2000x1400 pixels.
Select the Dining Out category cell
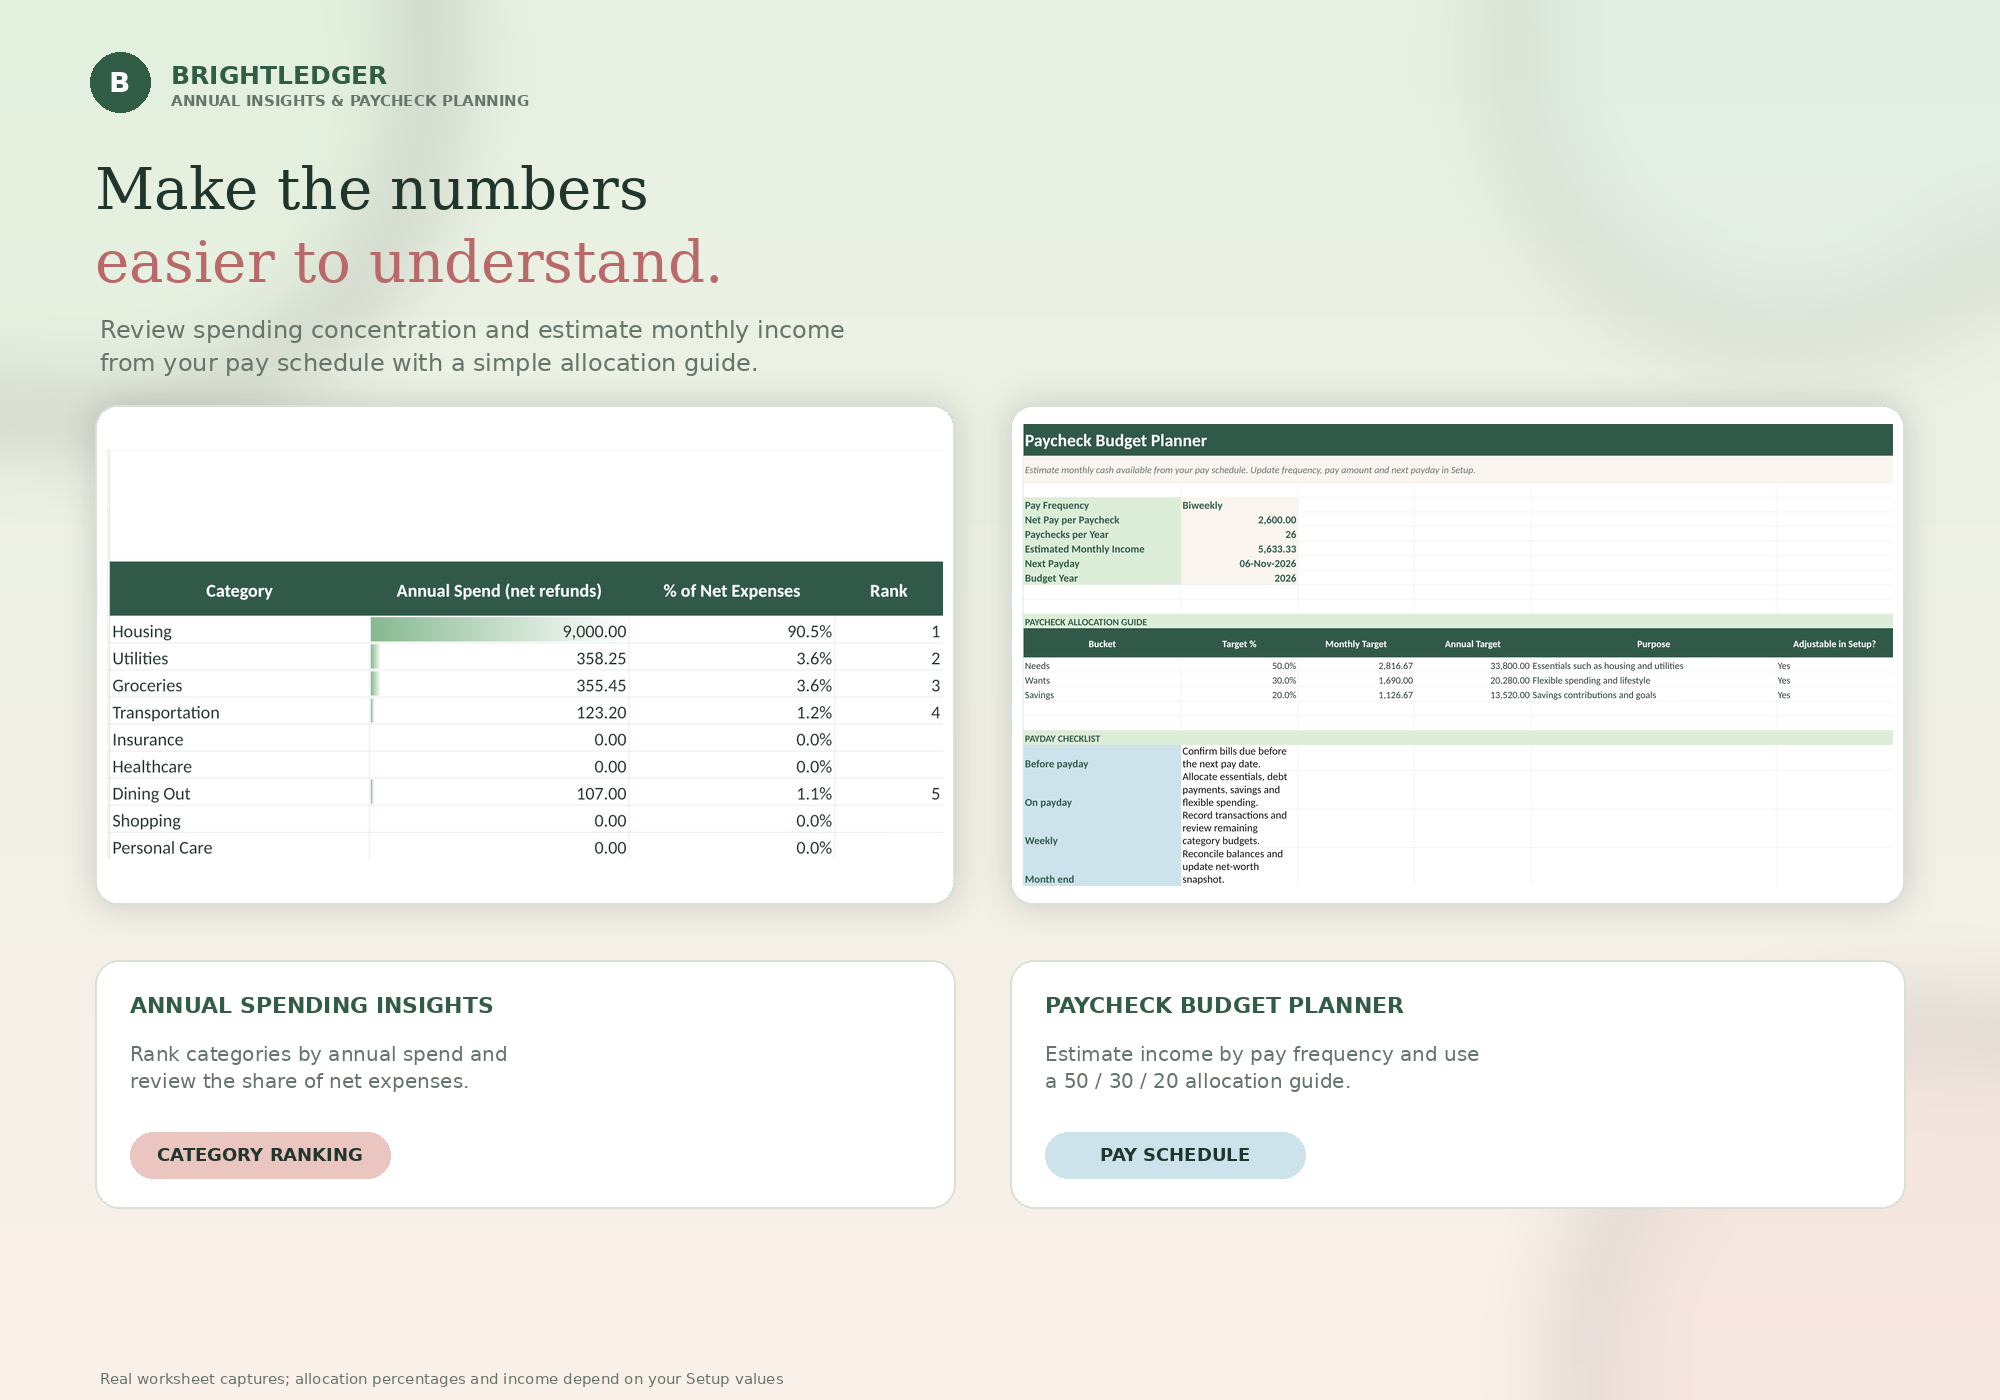coord(240,793)
